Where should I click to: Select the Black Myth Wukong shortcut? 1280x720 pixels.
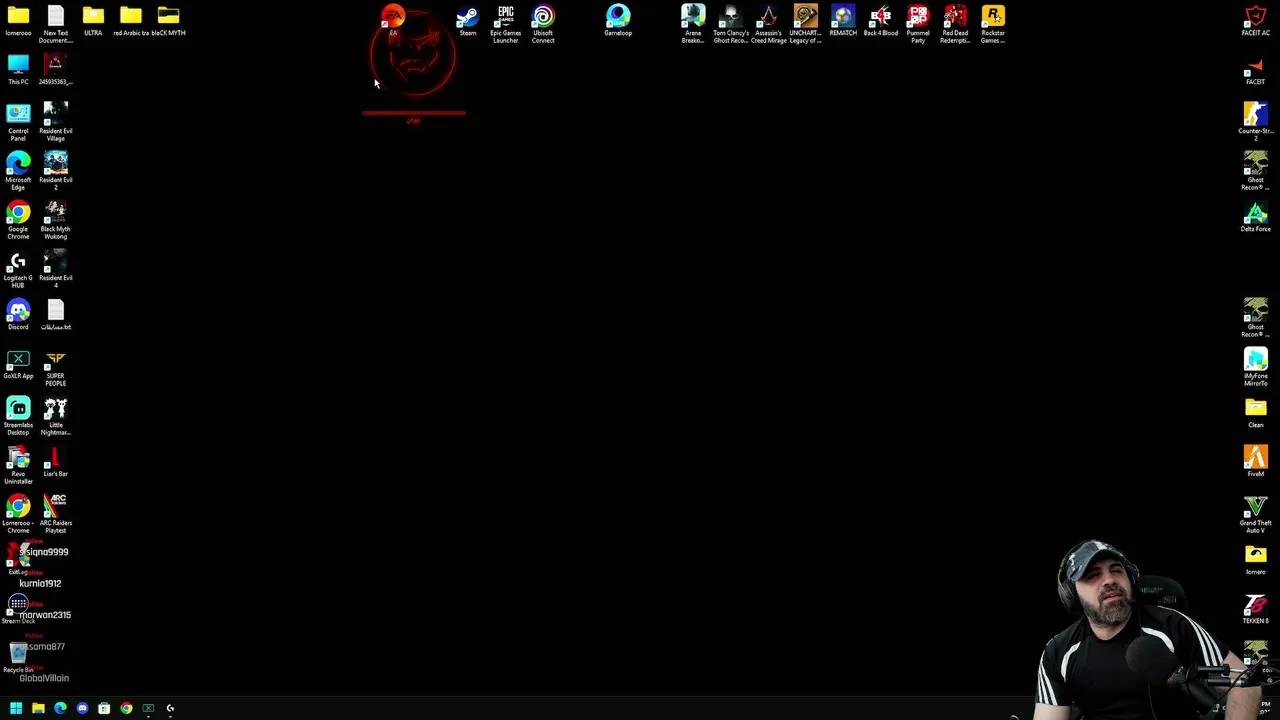[x=55, y=220]
